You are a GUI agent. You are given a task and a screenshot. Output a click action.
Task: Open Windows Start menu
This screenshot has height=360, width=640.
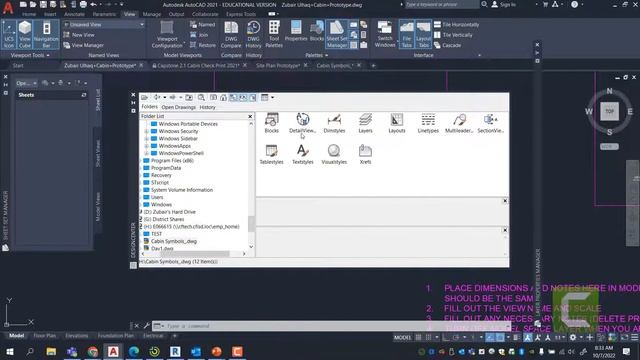pyautogui.click(x=9, y=351)
